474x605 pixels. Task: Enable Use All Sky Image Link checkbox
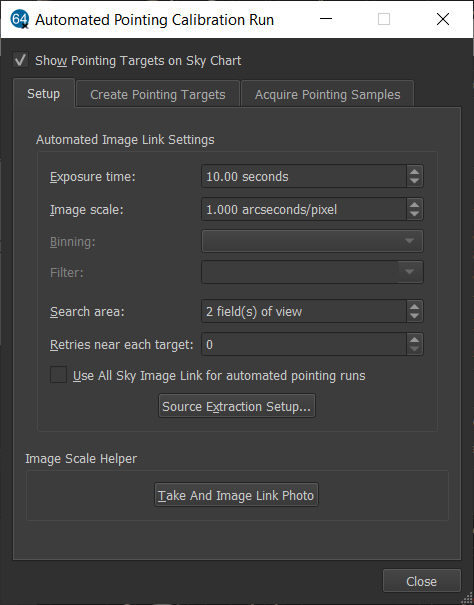(58, 375)
